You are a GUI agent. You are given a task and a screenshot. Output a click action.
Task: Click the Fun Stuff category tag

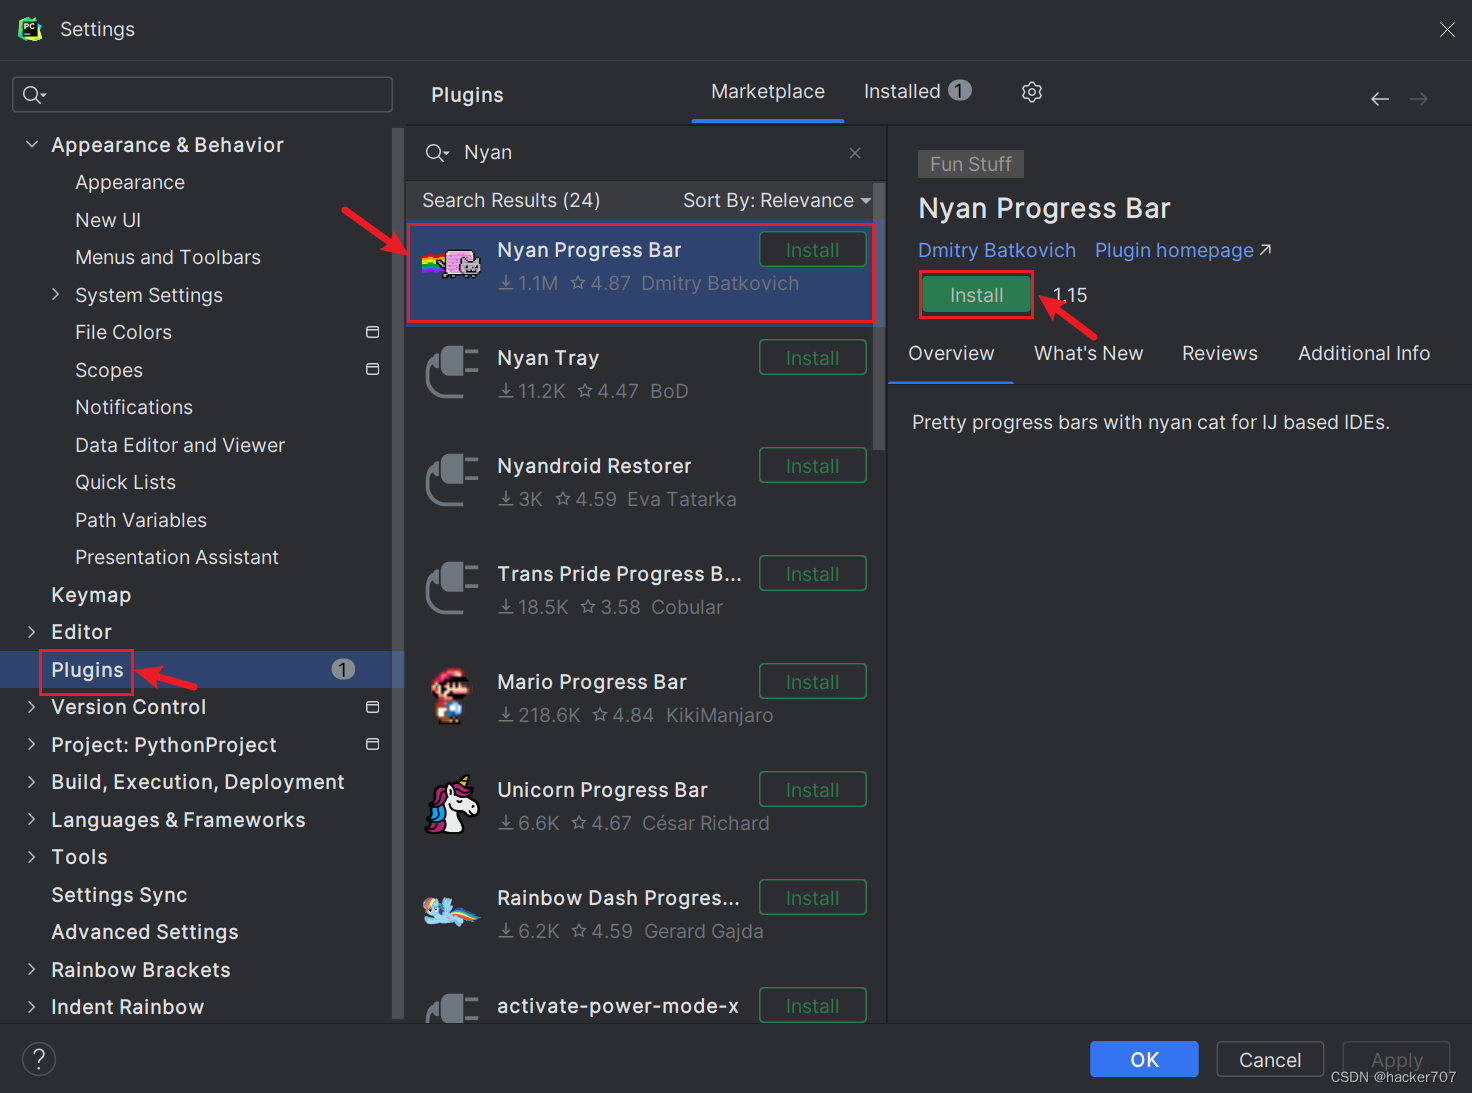click(x=971, y=164)
